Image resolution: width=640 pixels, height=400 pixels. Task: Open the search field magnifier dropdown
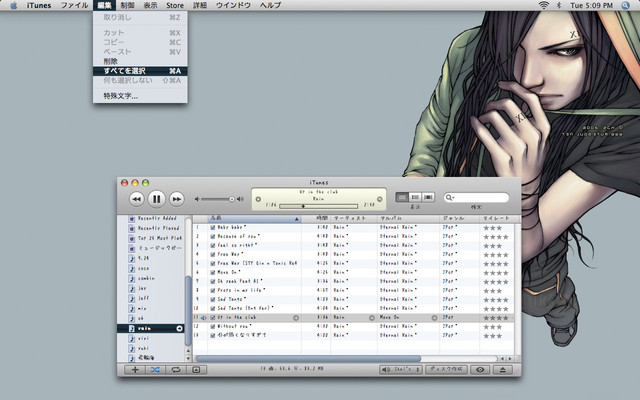point(450,198)
